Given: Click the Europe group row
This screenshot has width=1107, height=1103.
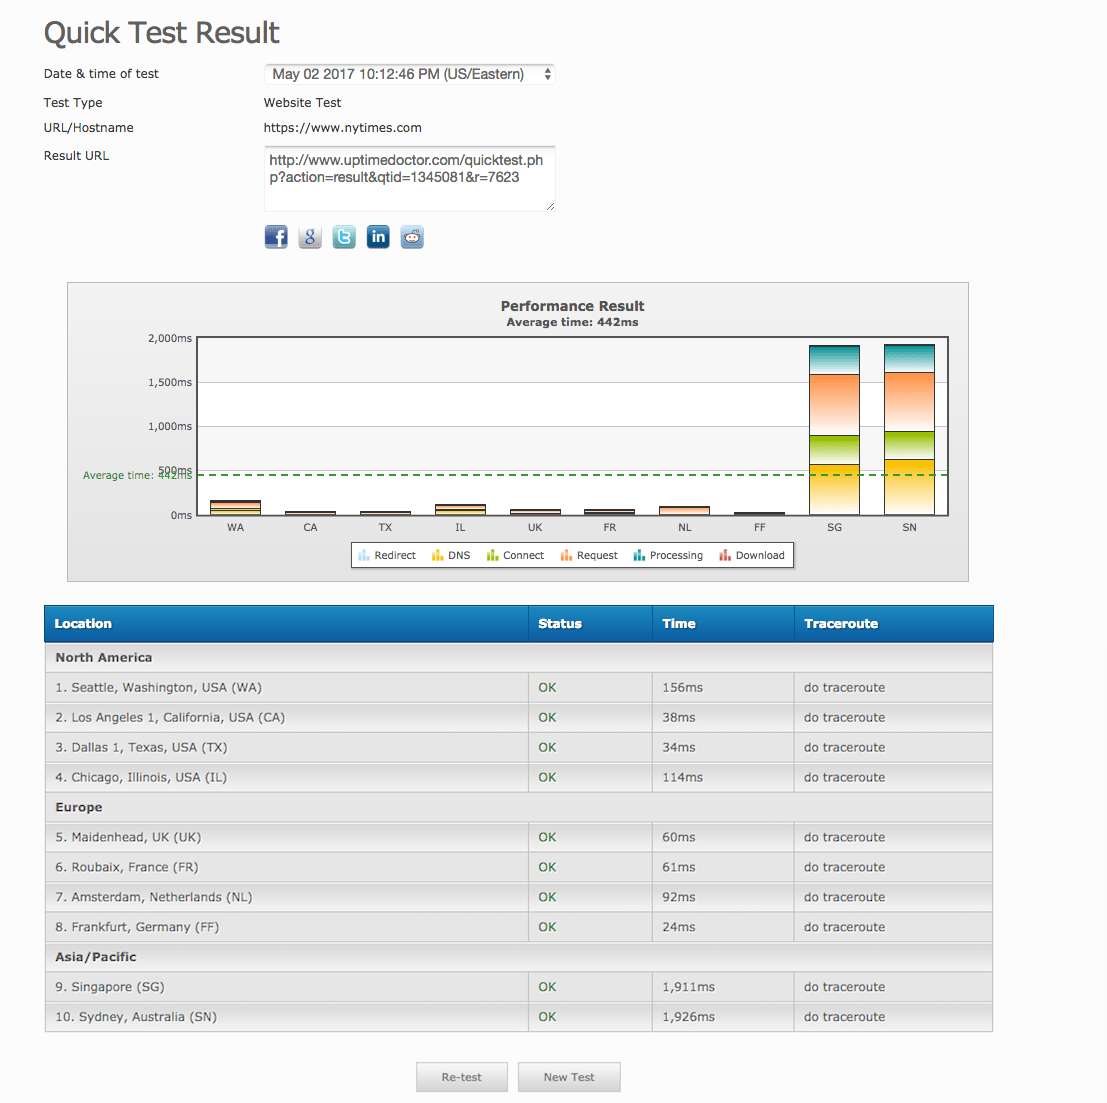Looking at the screenshot, I should (x=519, y=807).
